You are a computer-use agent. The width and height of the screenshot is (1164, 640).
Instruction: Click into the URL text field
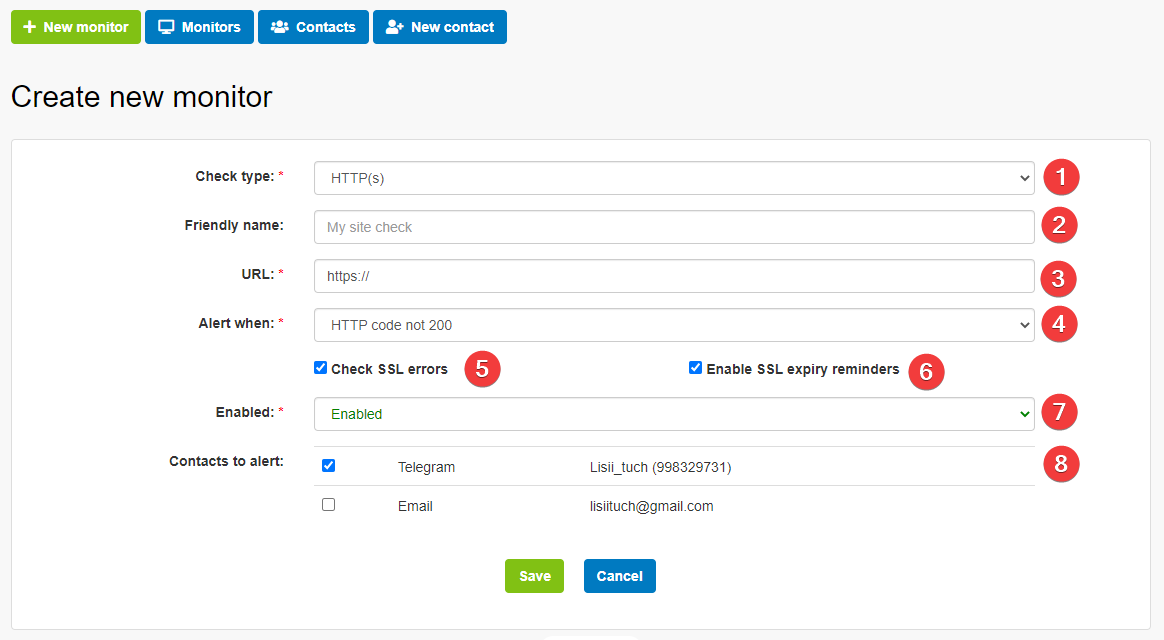pyautogui.click(x=674, y=276)
